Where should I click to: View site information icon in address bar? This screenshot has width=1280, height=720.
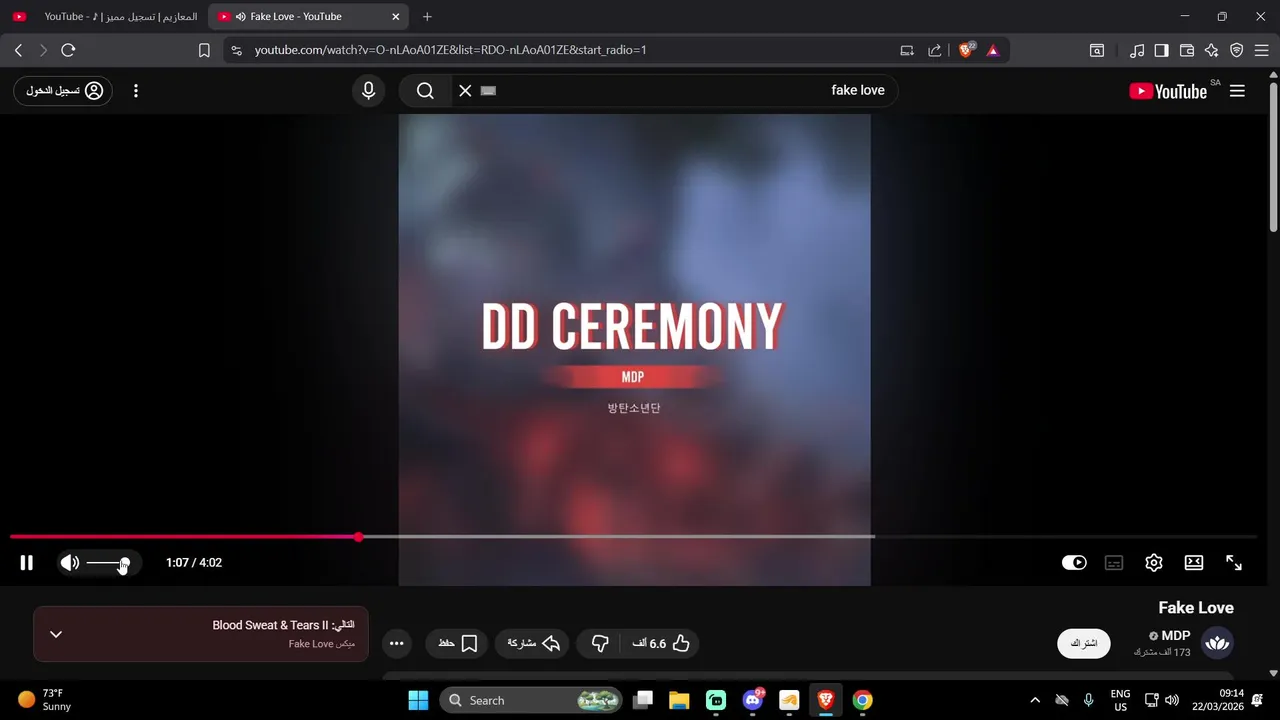236,50
